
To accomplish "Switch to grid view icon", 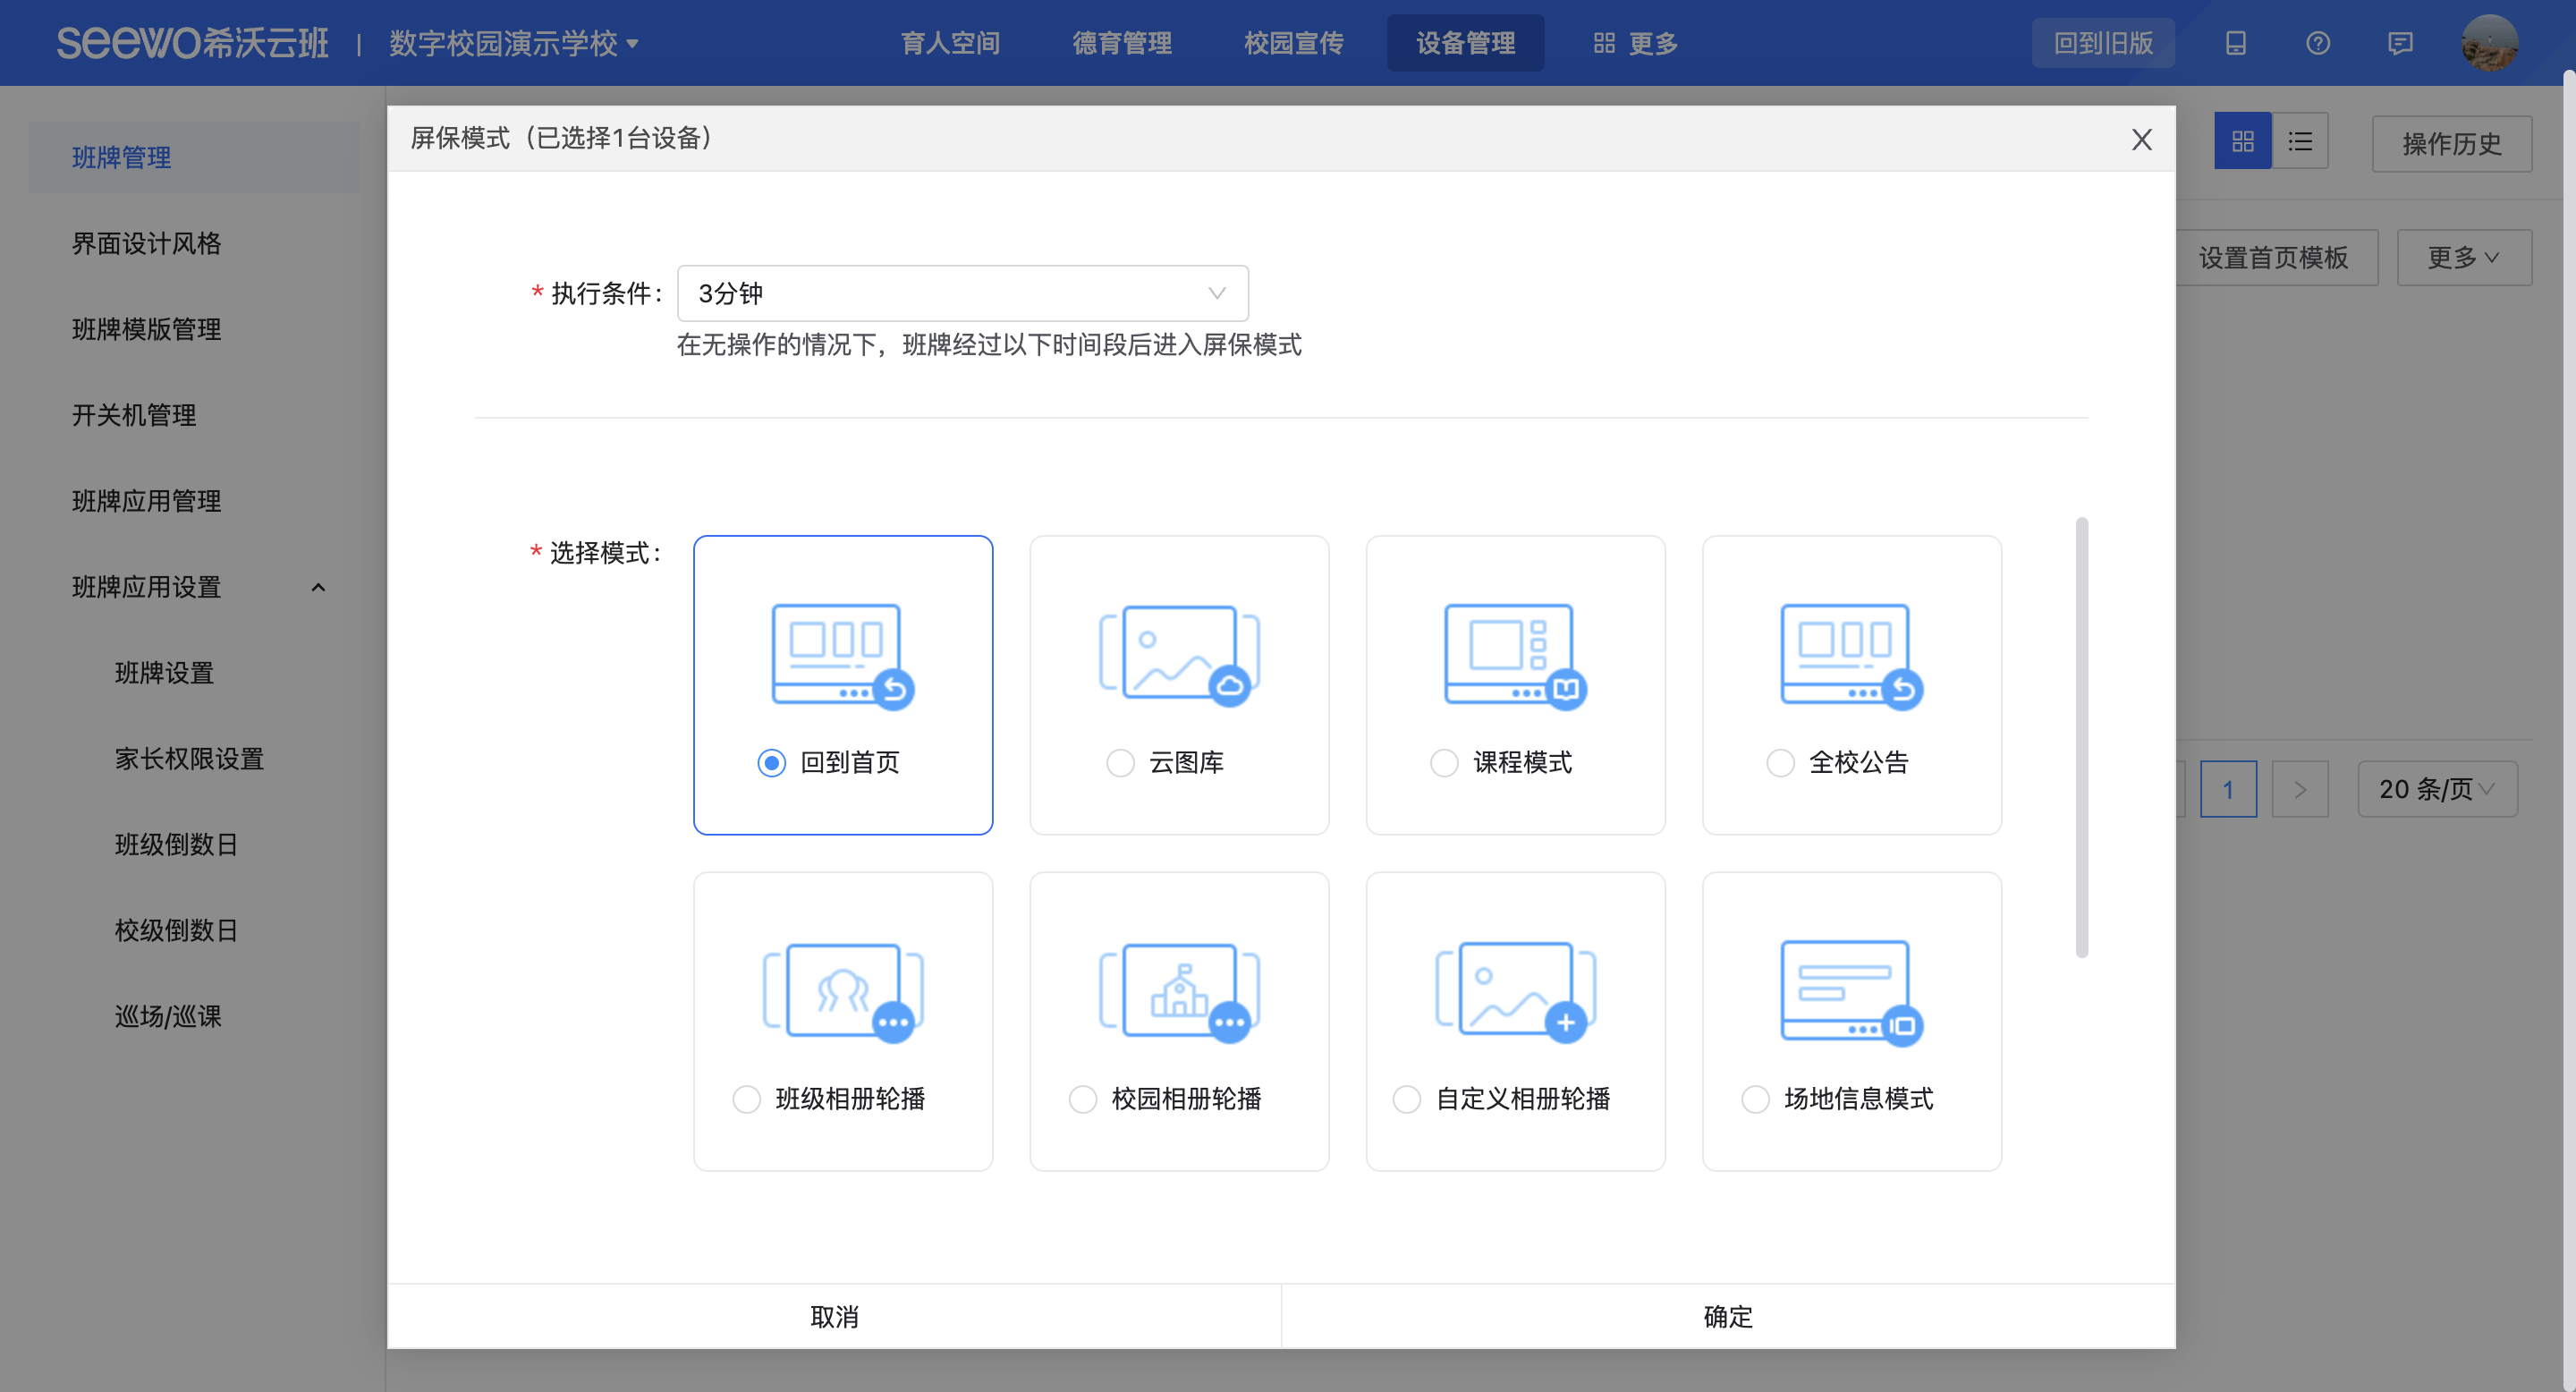I will click(x=2243, y=141).
